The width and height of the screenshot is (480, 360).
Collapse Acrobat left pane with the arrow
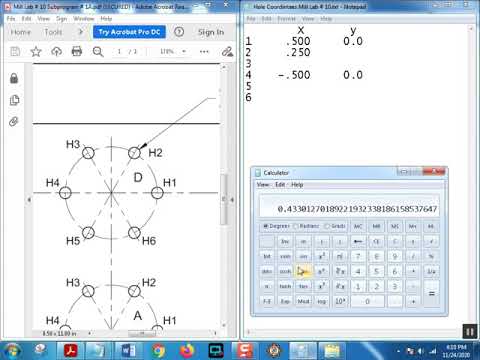coord(29,200)
